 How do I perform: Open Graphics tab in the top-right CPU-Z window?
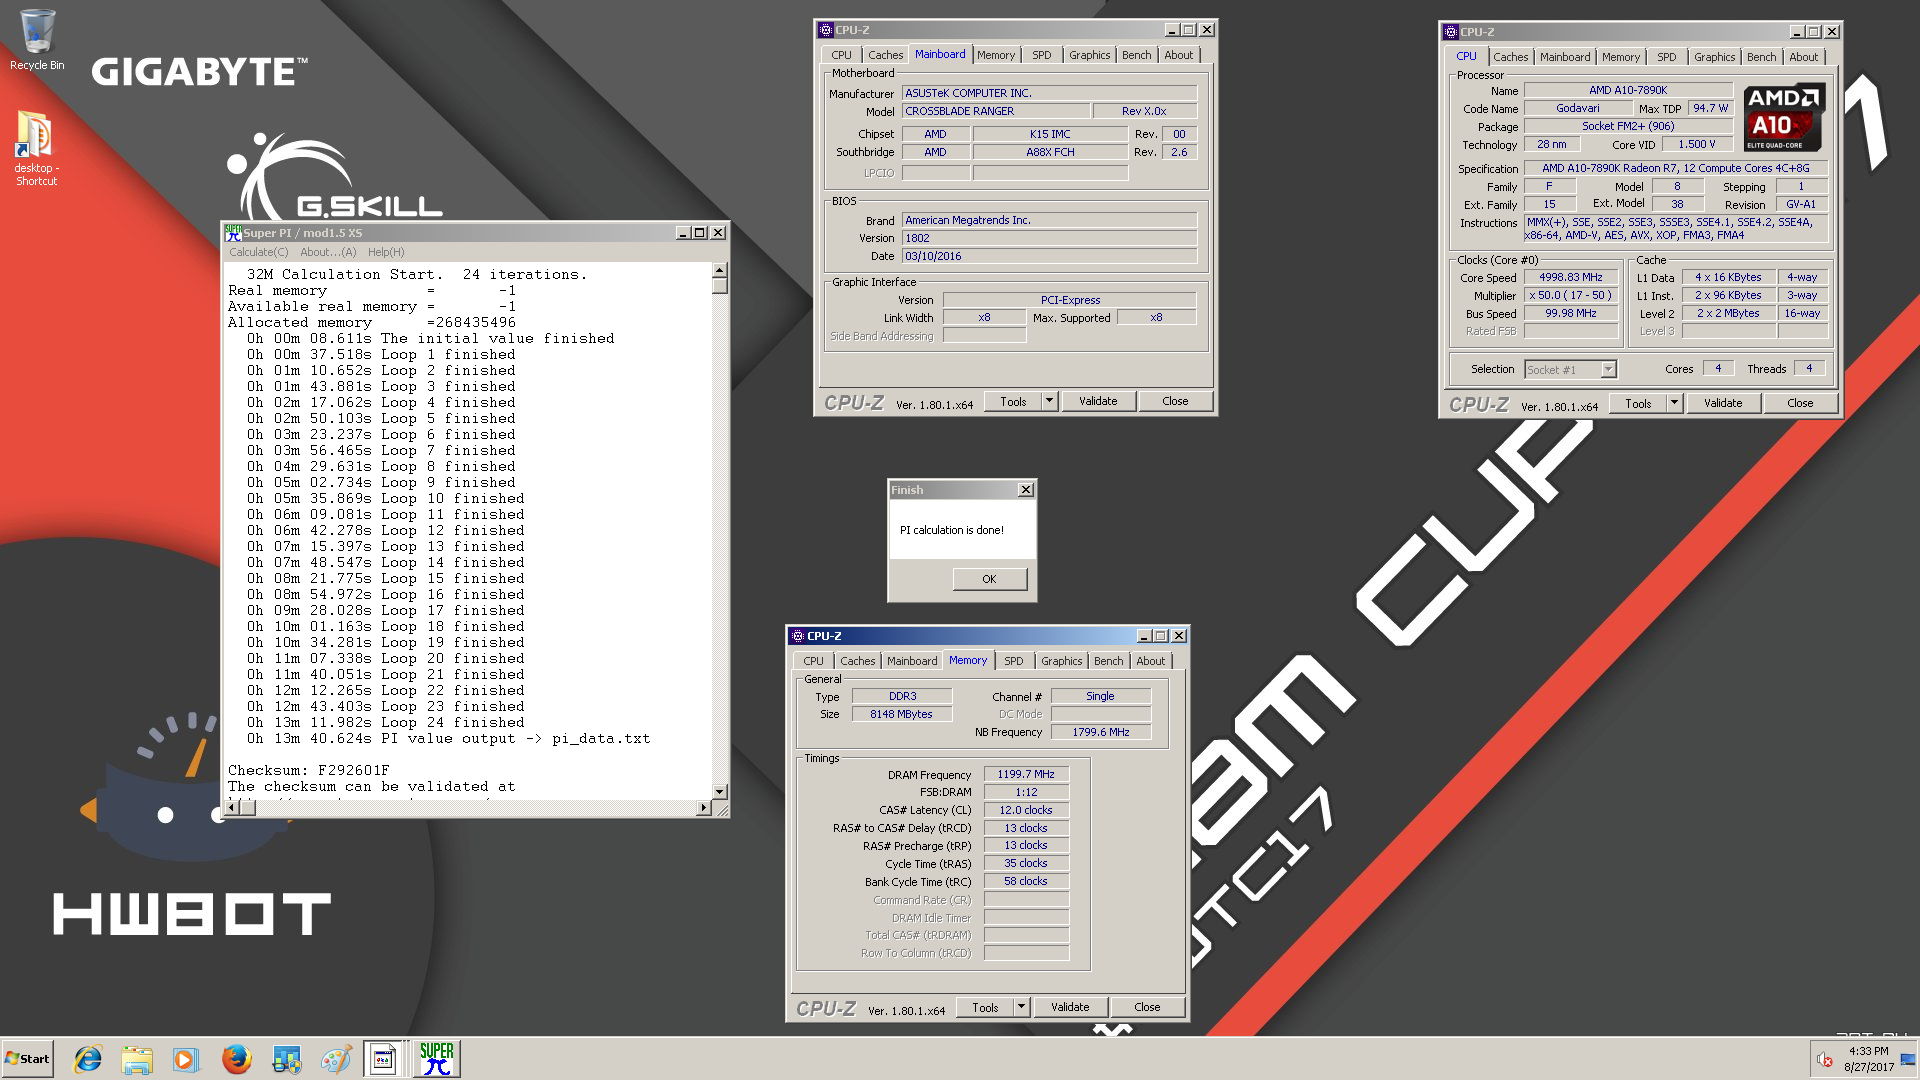(1714, 57)
